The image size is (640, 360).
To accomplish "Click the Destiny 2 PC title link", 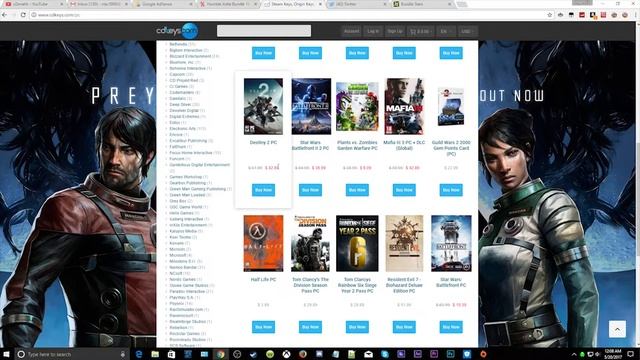I will tap(263, 142).
